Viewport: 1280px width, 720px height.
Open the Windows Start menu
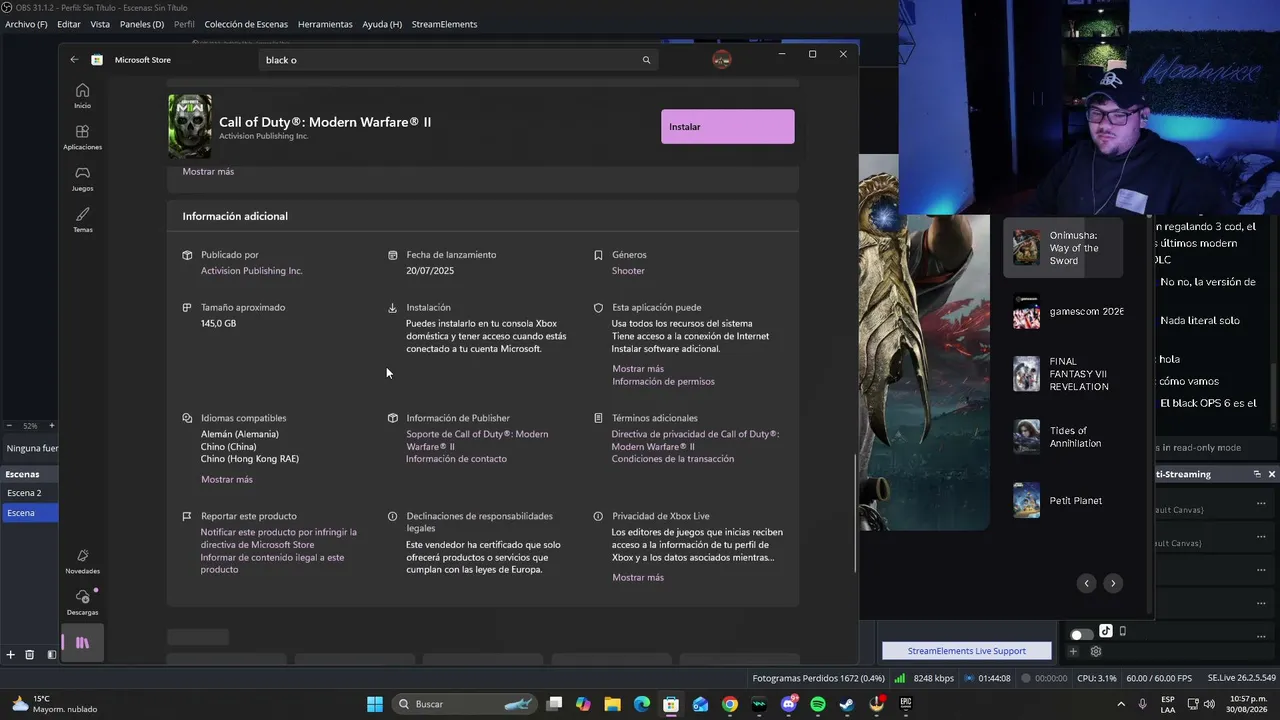(x=375, y=704)
